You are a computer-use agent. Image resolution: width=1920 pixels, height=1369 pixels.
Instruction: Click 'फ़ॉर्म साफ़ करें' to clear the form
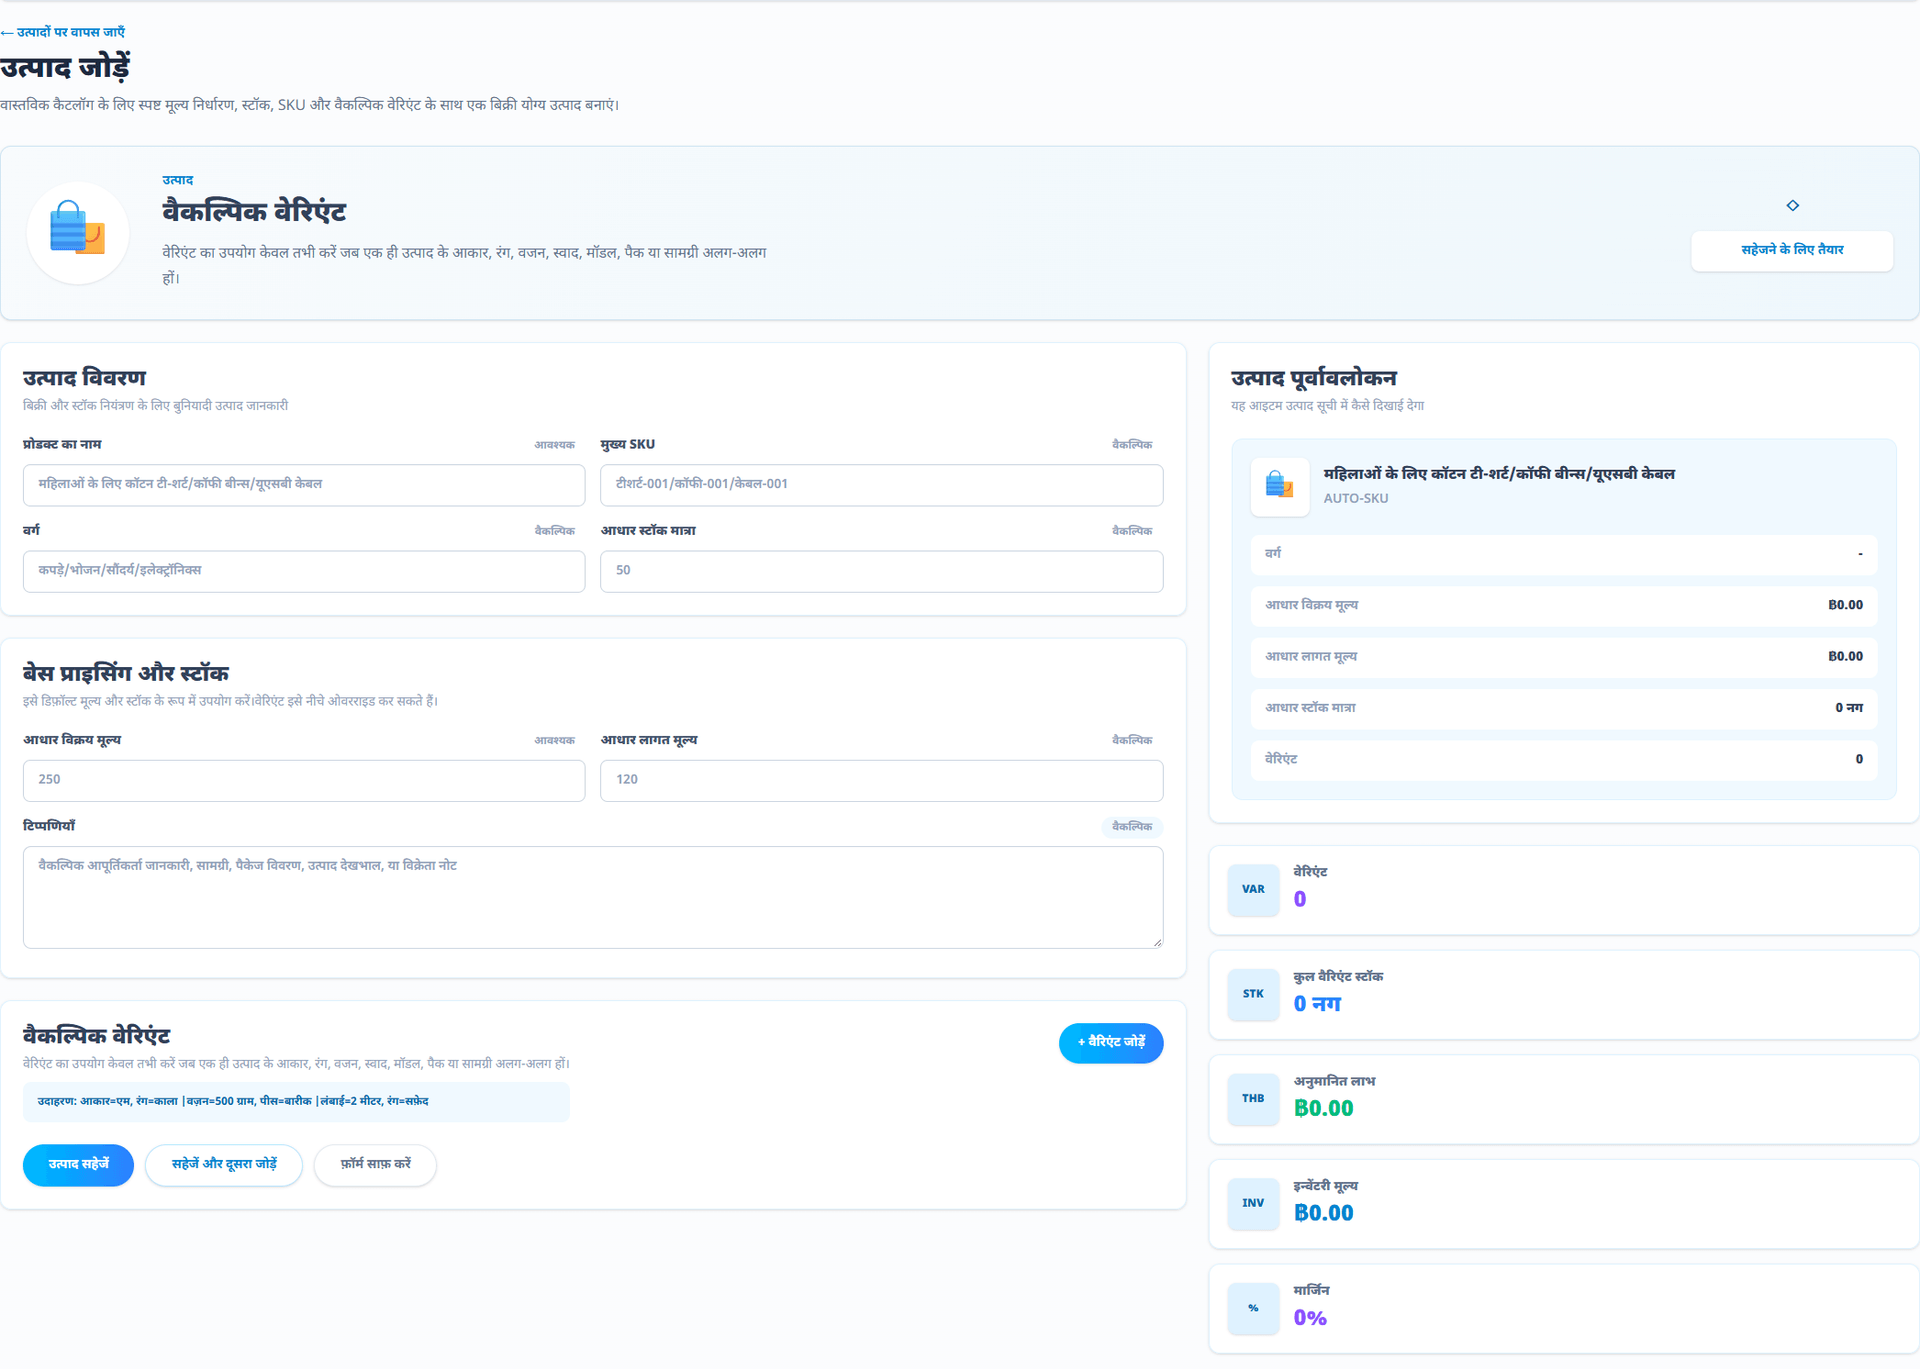[x=375, y=1165]
